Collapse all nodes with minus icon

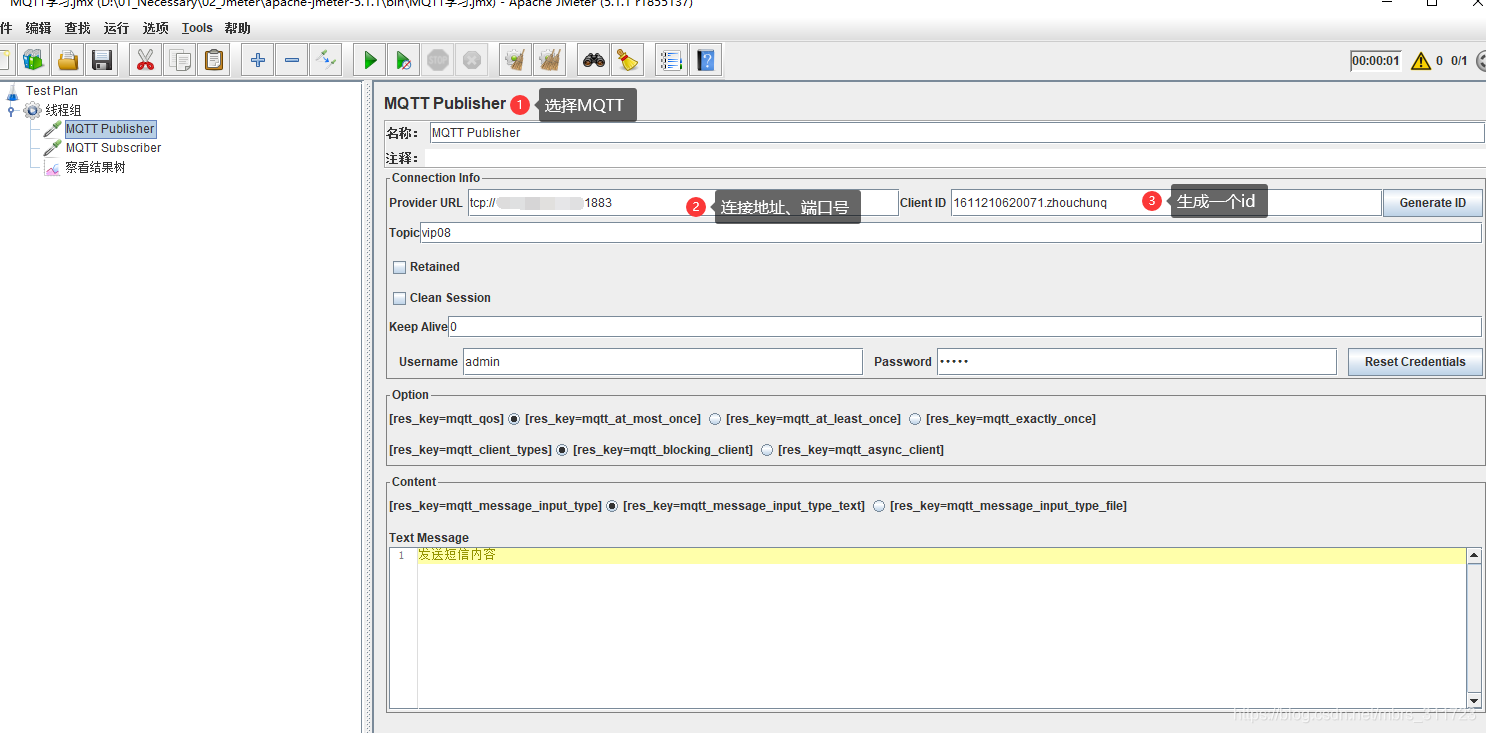292,60
